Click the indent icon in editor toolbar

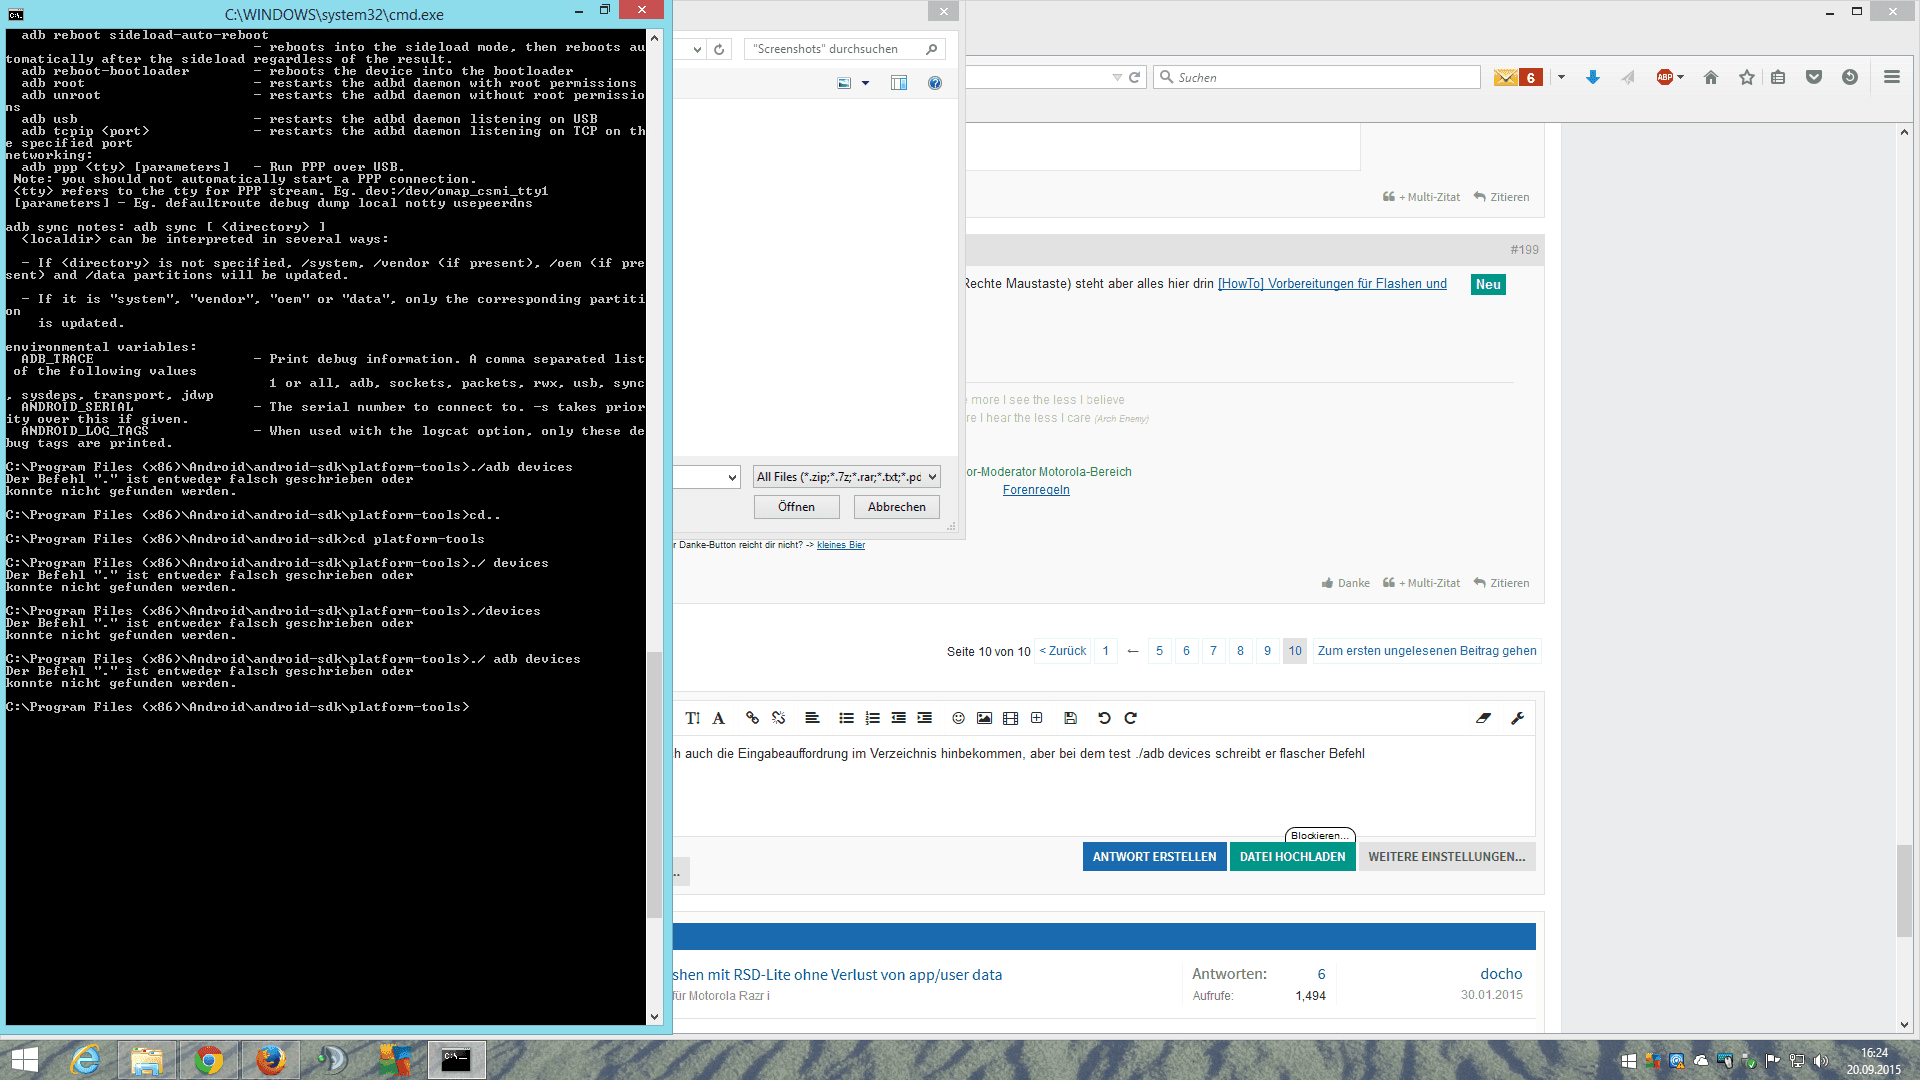924,718
